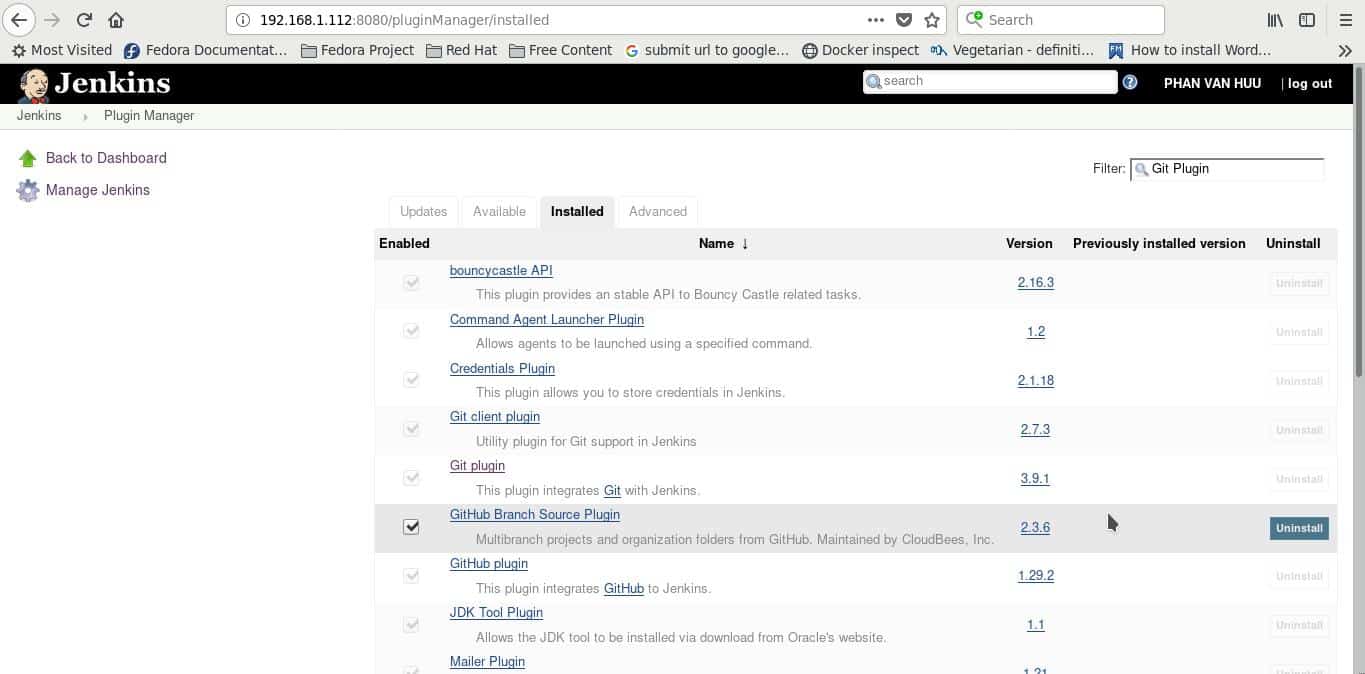Switch to the Updates tab

click(x=423, y=211)
